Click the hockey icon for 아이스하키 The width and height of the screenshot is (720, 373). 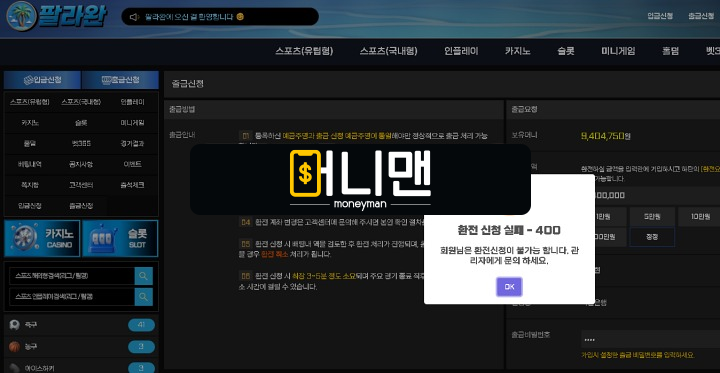point(14,367)
